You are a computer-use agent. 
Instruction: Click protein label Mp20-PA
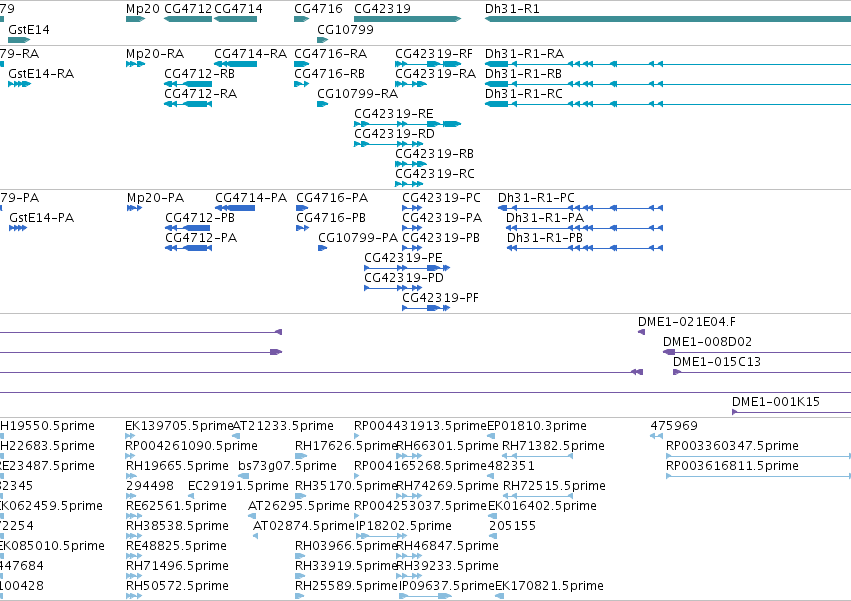pyautogui.click(x=155, y=198)
